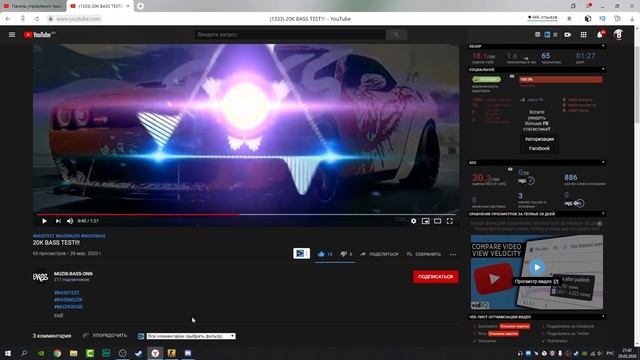Open Chrome from the taskbar
This screenshot has width=640, height=360.
click(57, 353)
